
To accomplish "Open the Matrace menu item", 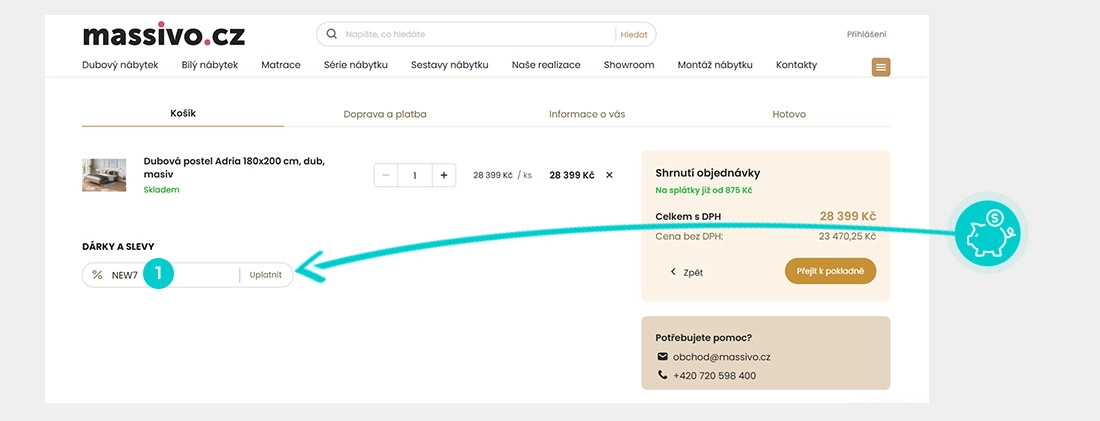I will [x=281, y=65].
